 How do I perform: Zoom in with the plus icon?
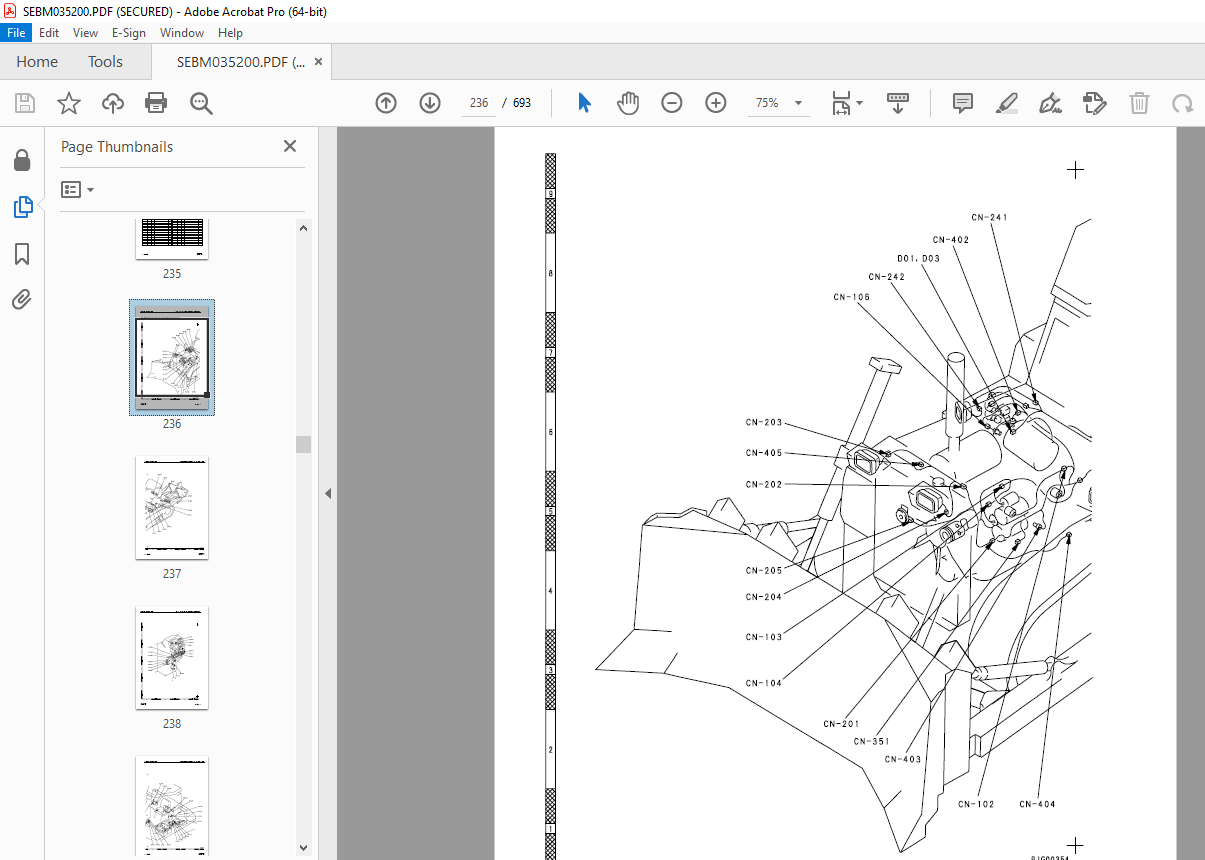[716, 103]
